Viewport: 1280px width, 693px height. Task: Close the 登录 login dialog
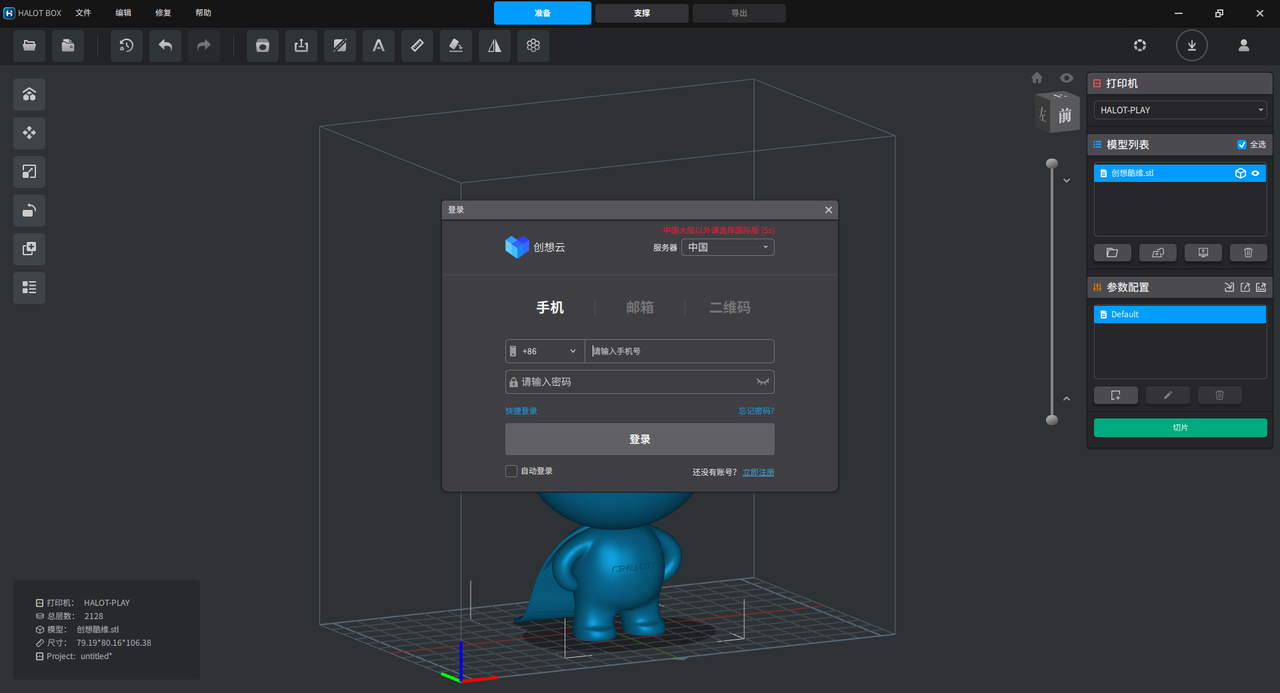tap(828, 210)
